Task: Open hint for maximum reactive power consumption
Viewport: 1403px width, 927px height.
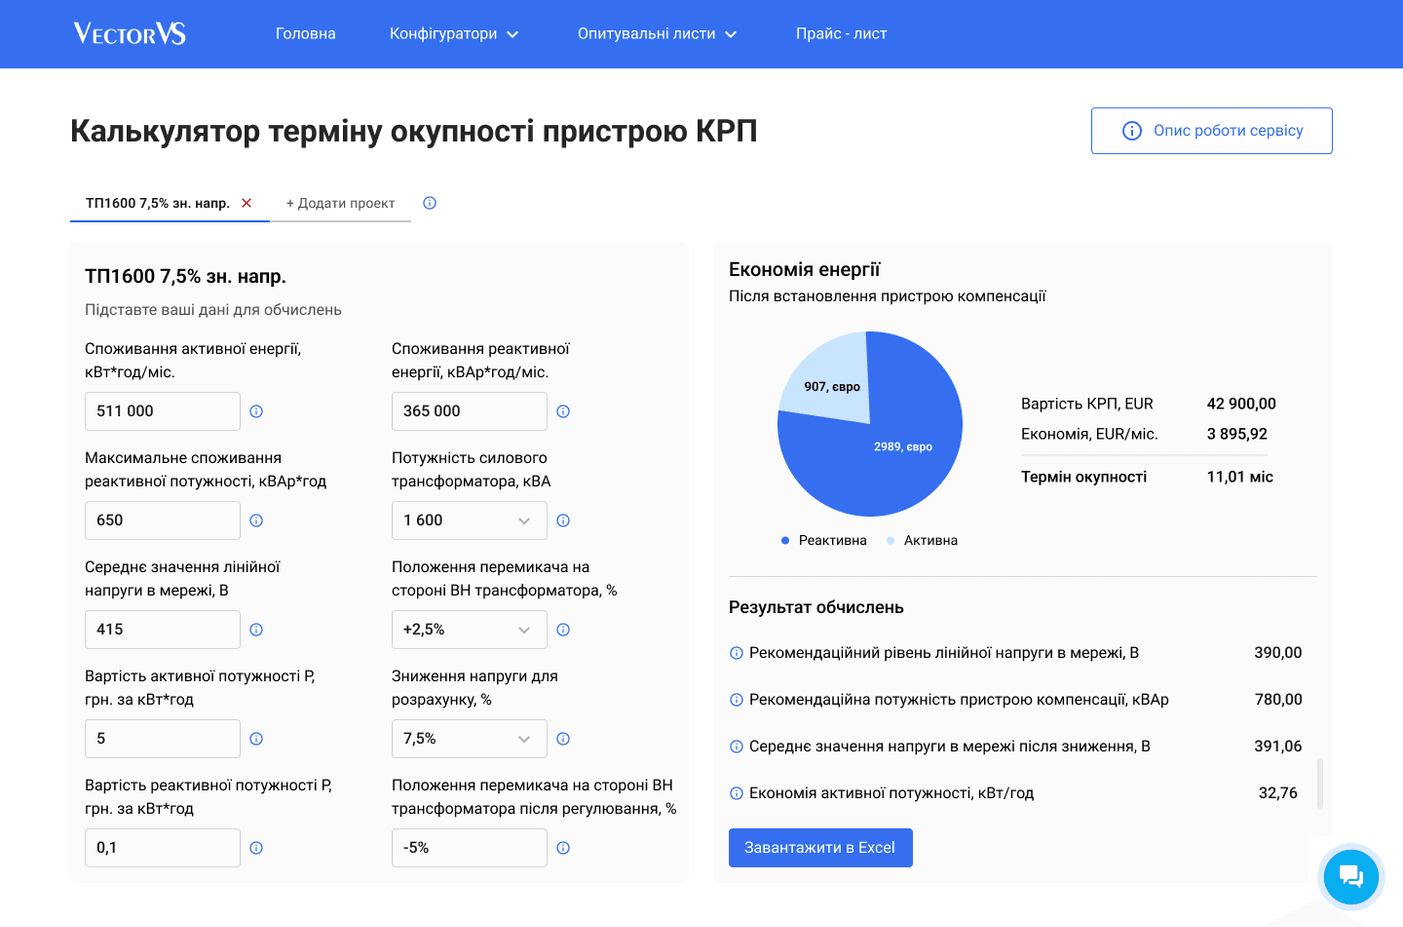Action: [256, 520]
